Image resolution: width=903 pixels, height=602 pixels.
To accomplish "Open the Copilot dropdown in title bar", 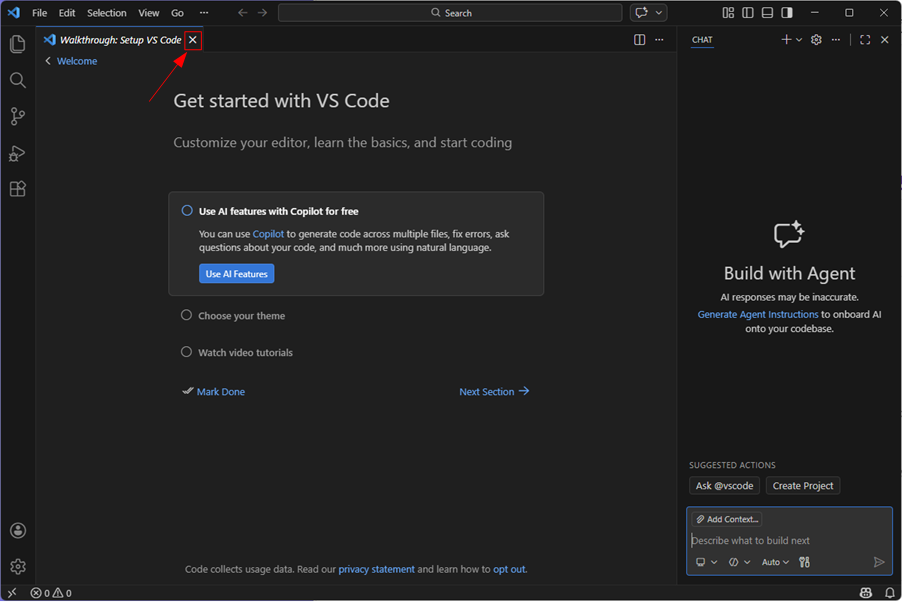I will [659, 13].
